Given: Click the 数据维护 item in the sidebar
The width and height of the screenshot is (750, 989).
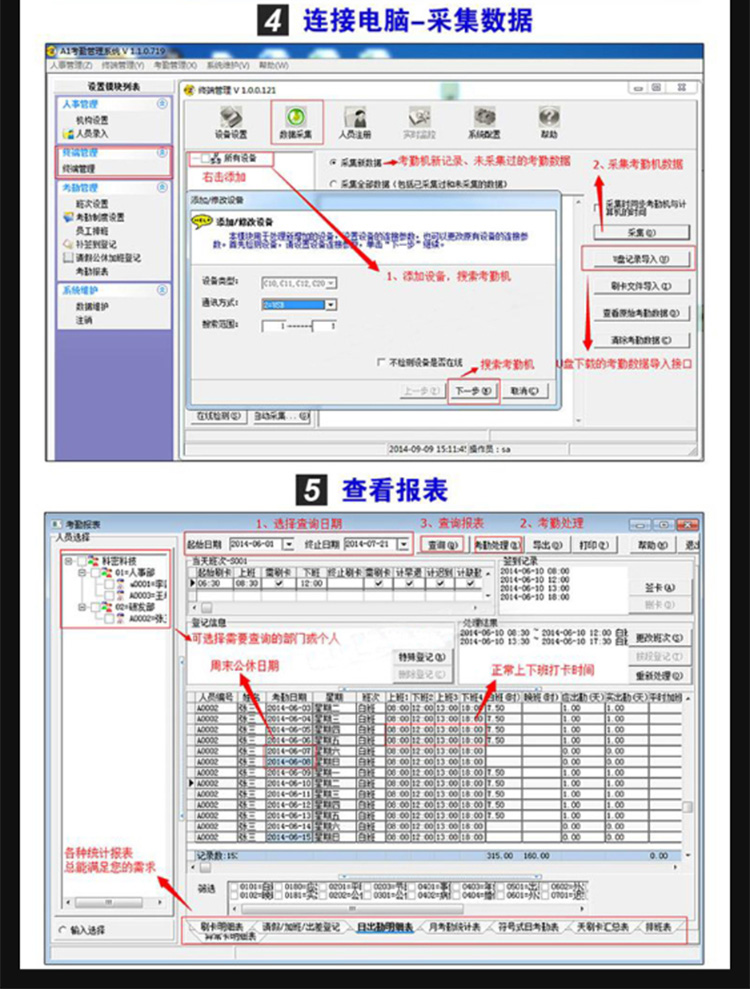Looking at the screenshot, I should click(92, 307).
